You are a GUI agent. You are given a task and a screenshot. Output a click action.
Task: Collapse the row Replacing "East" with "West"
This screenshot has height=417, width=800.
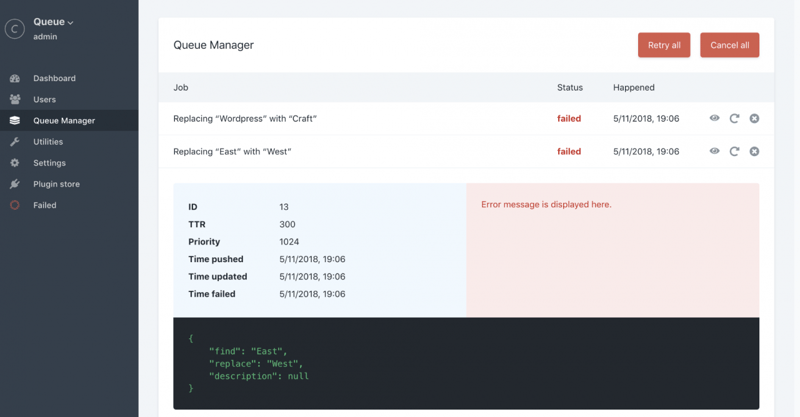[232, 151]
